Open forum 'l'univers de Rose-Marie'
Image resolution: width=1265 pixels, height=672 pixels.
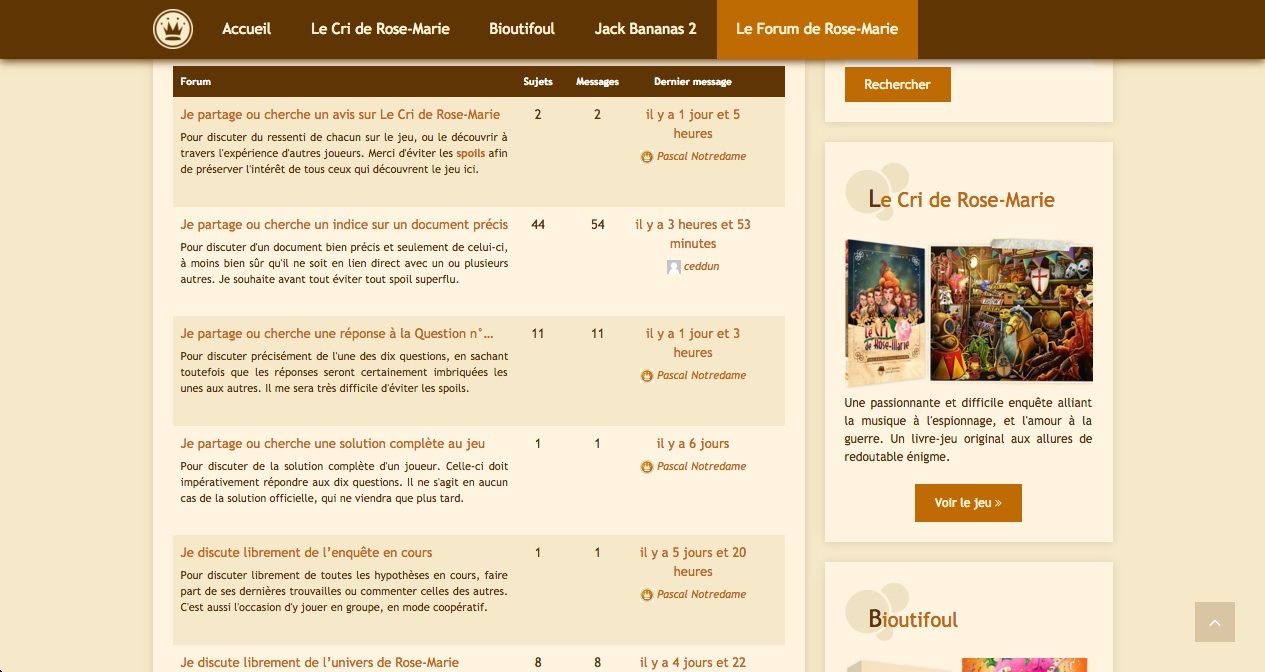(x=320, y=663)
